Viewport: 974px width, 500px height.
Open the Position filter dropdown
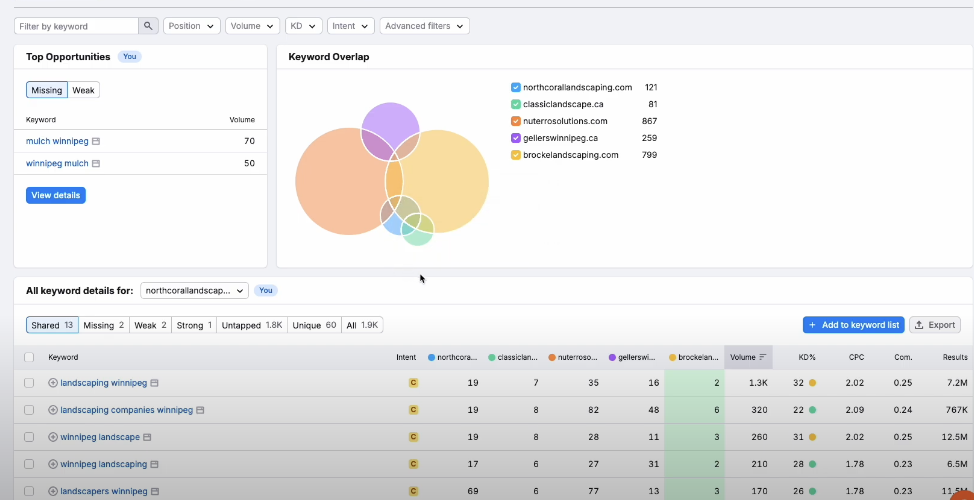coord(191,26)
